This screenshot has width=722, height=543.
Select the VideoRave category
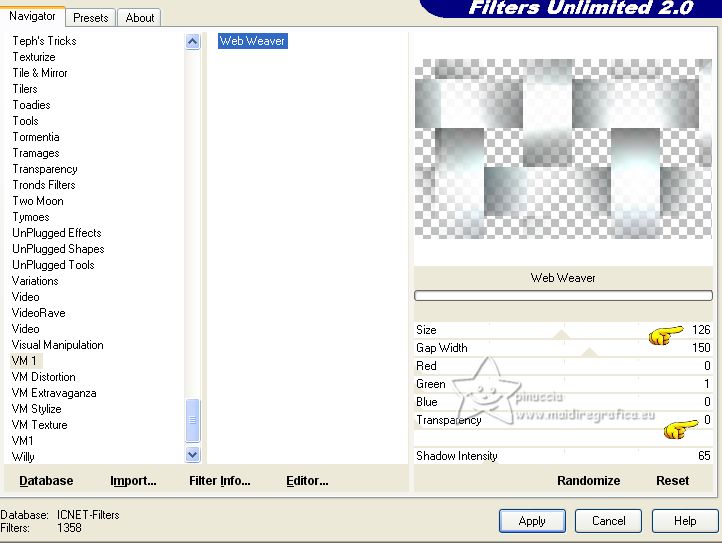coord(39,313)
